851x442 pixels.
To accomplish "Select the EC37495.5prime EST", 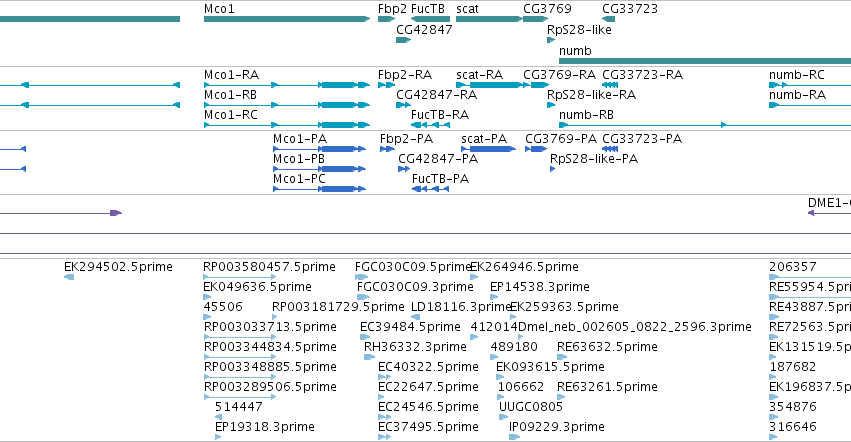I will [384, 437].
